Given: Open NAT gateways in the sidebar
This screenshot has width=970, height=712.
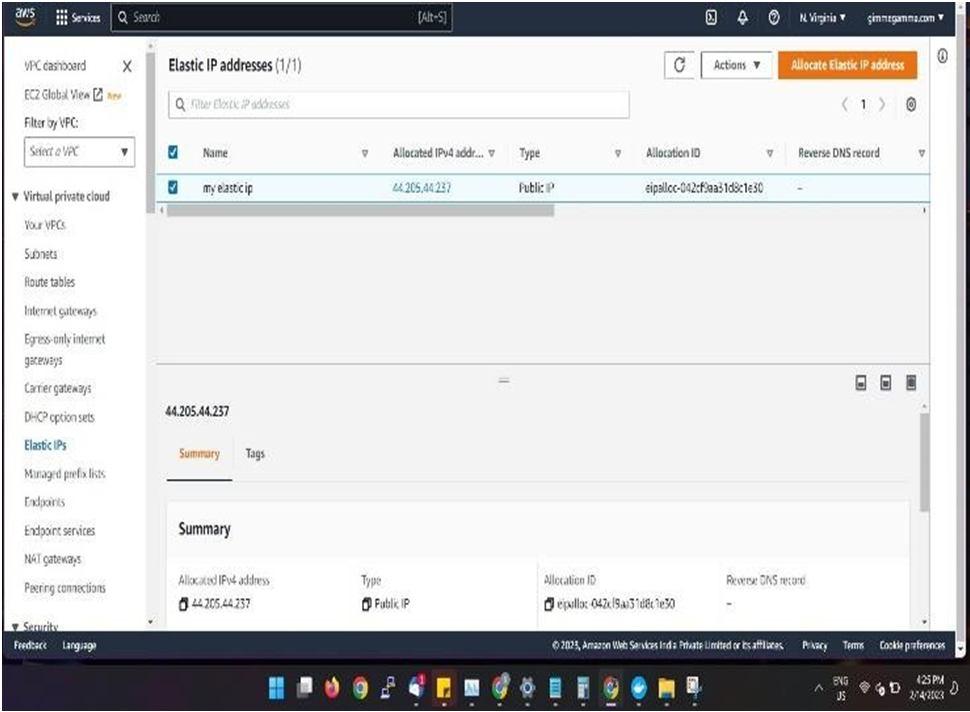Looking at the screenshot, I should click(53, 559).
